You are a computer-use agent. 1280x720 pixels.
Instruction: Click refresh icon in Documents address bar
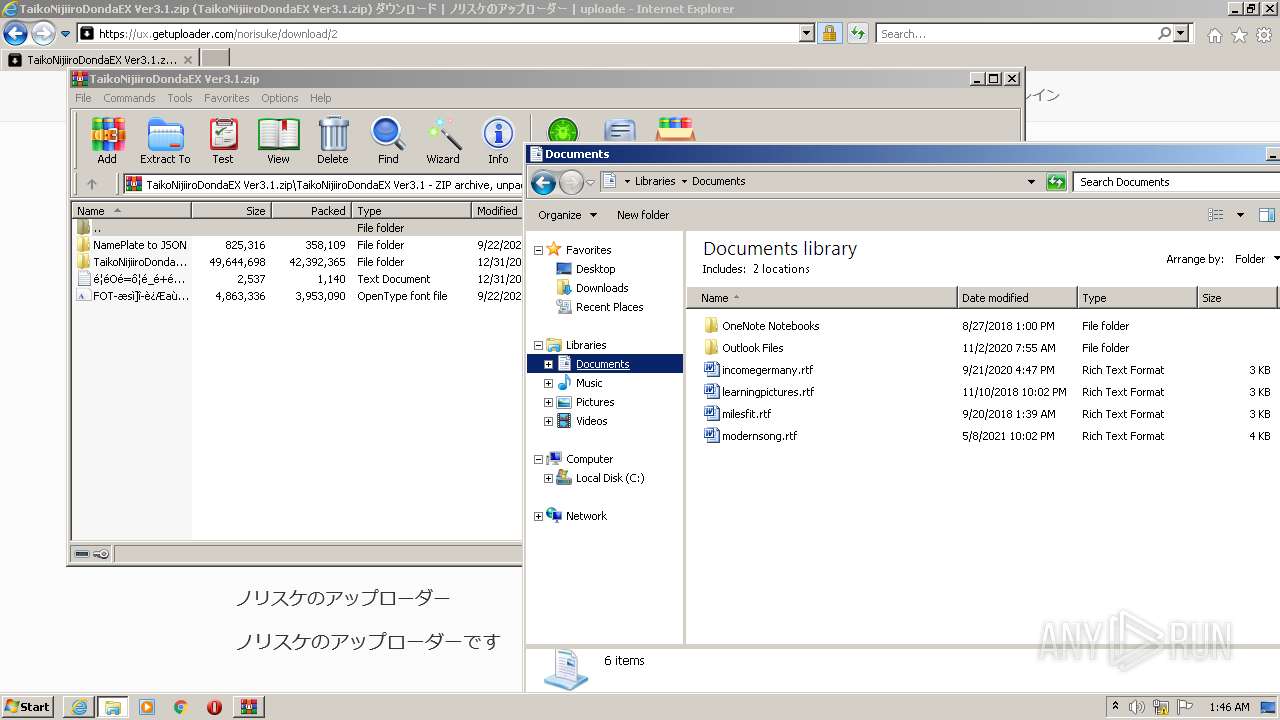1056,182
